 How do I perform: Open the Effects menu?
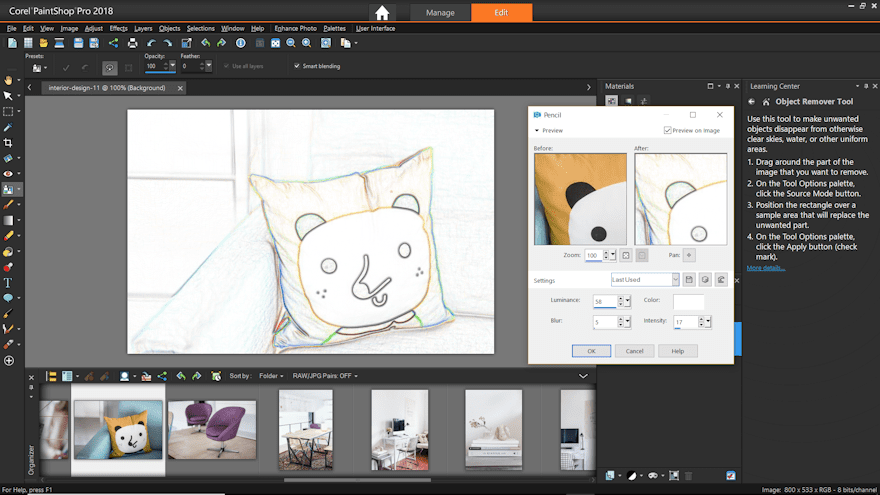coord(118,29)
